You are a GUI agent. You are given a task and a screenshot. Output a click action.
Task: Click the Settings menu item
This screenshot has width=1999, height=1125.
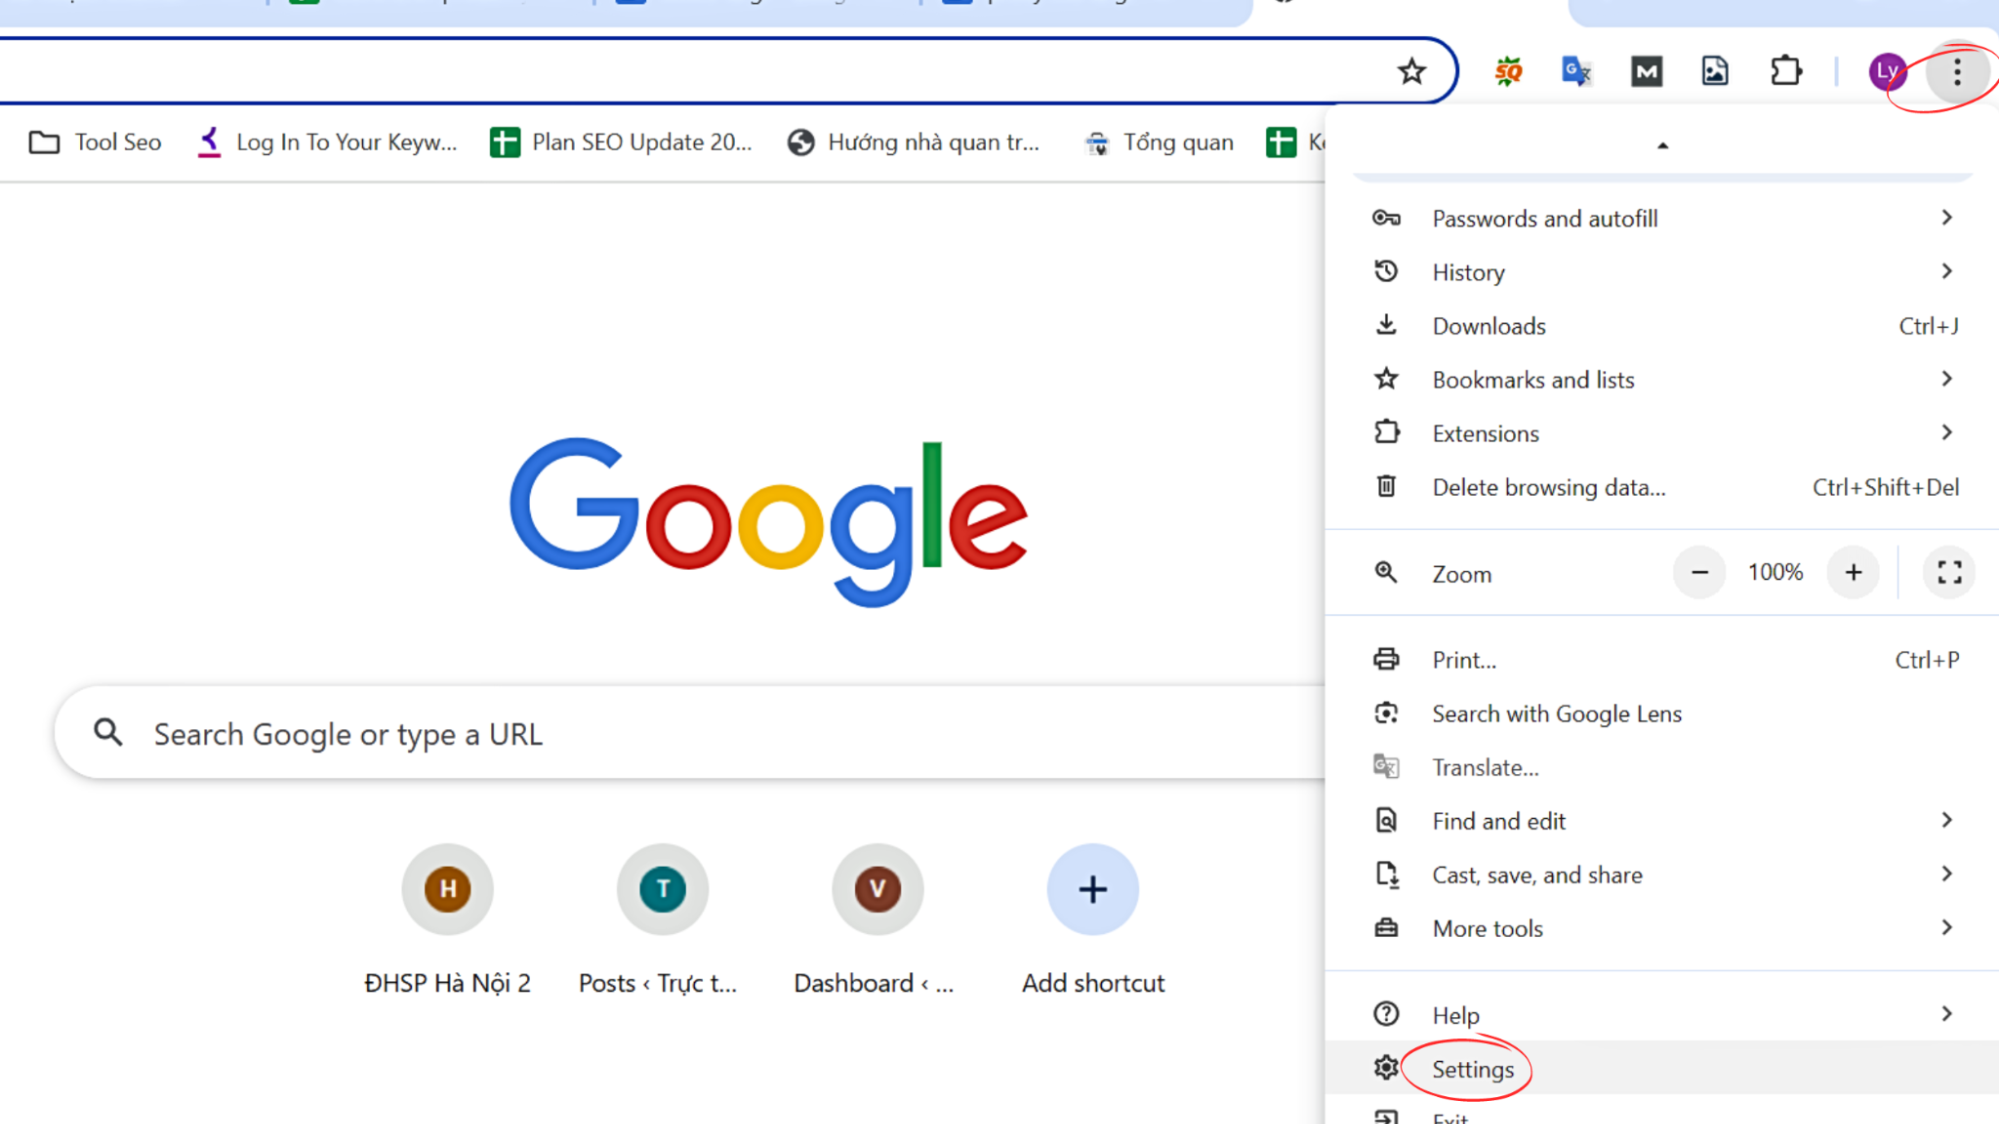point(1472,1069)
